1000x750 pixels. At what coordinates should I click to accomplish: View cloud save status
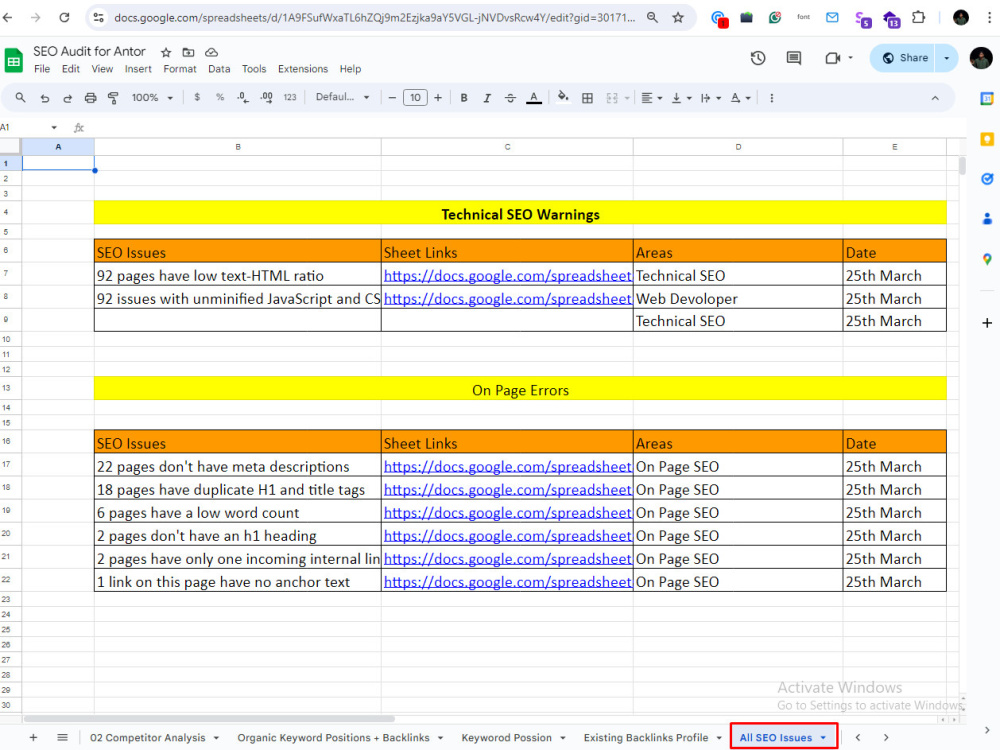(211, 52)
